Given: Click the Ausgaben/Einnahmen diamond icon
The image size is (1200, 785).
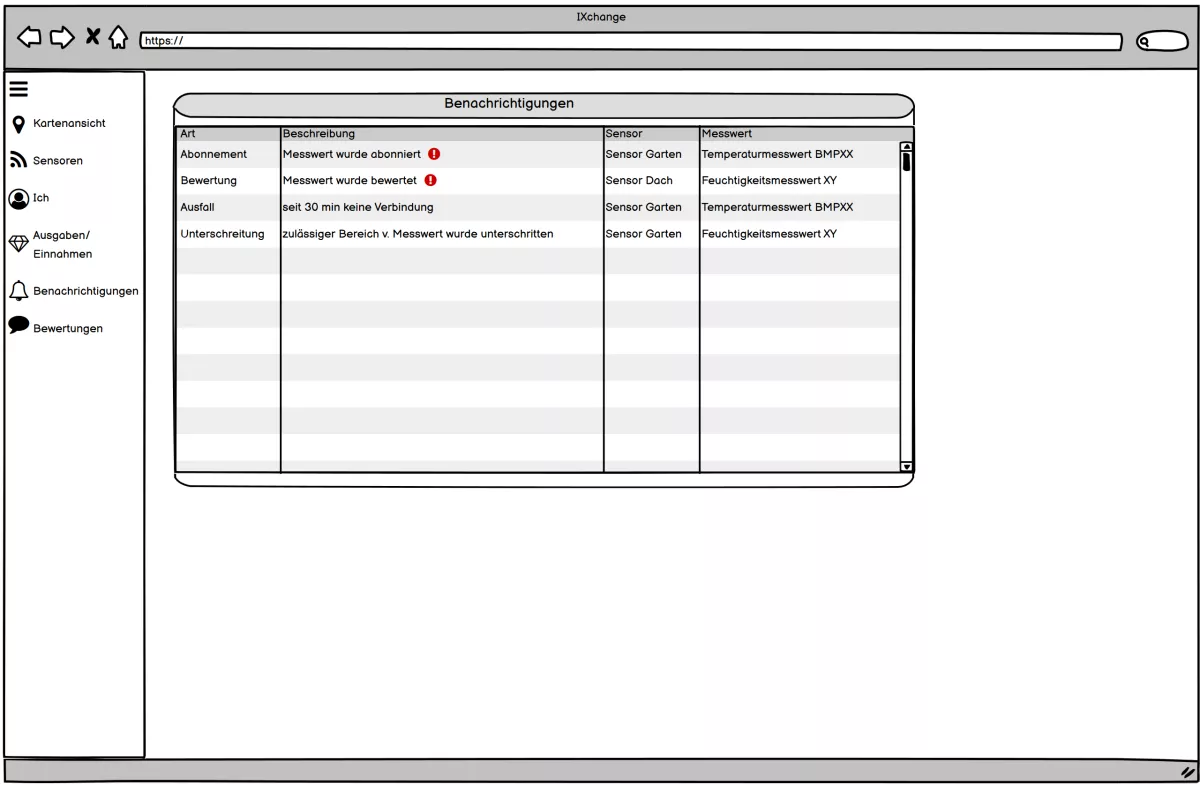Looking at the screenshot, I should 18,244.
